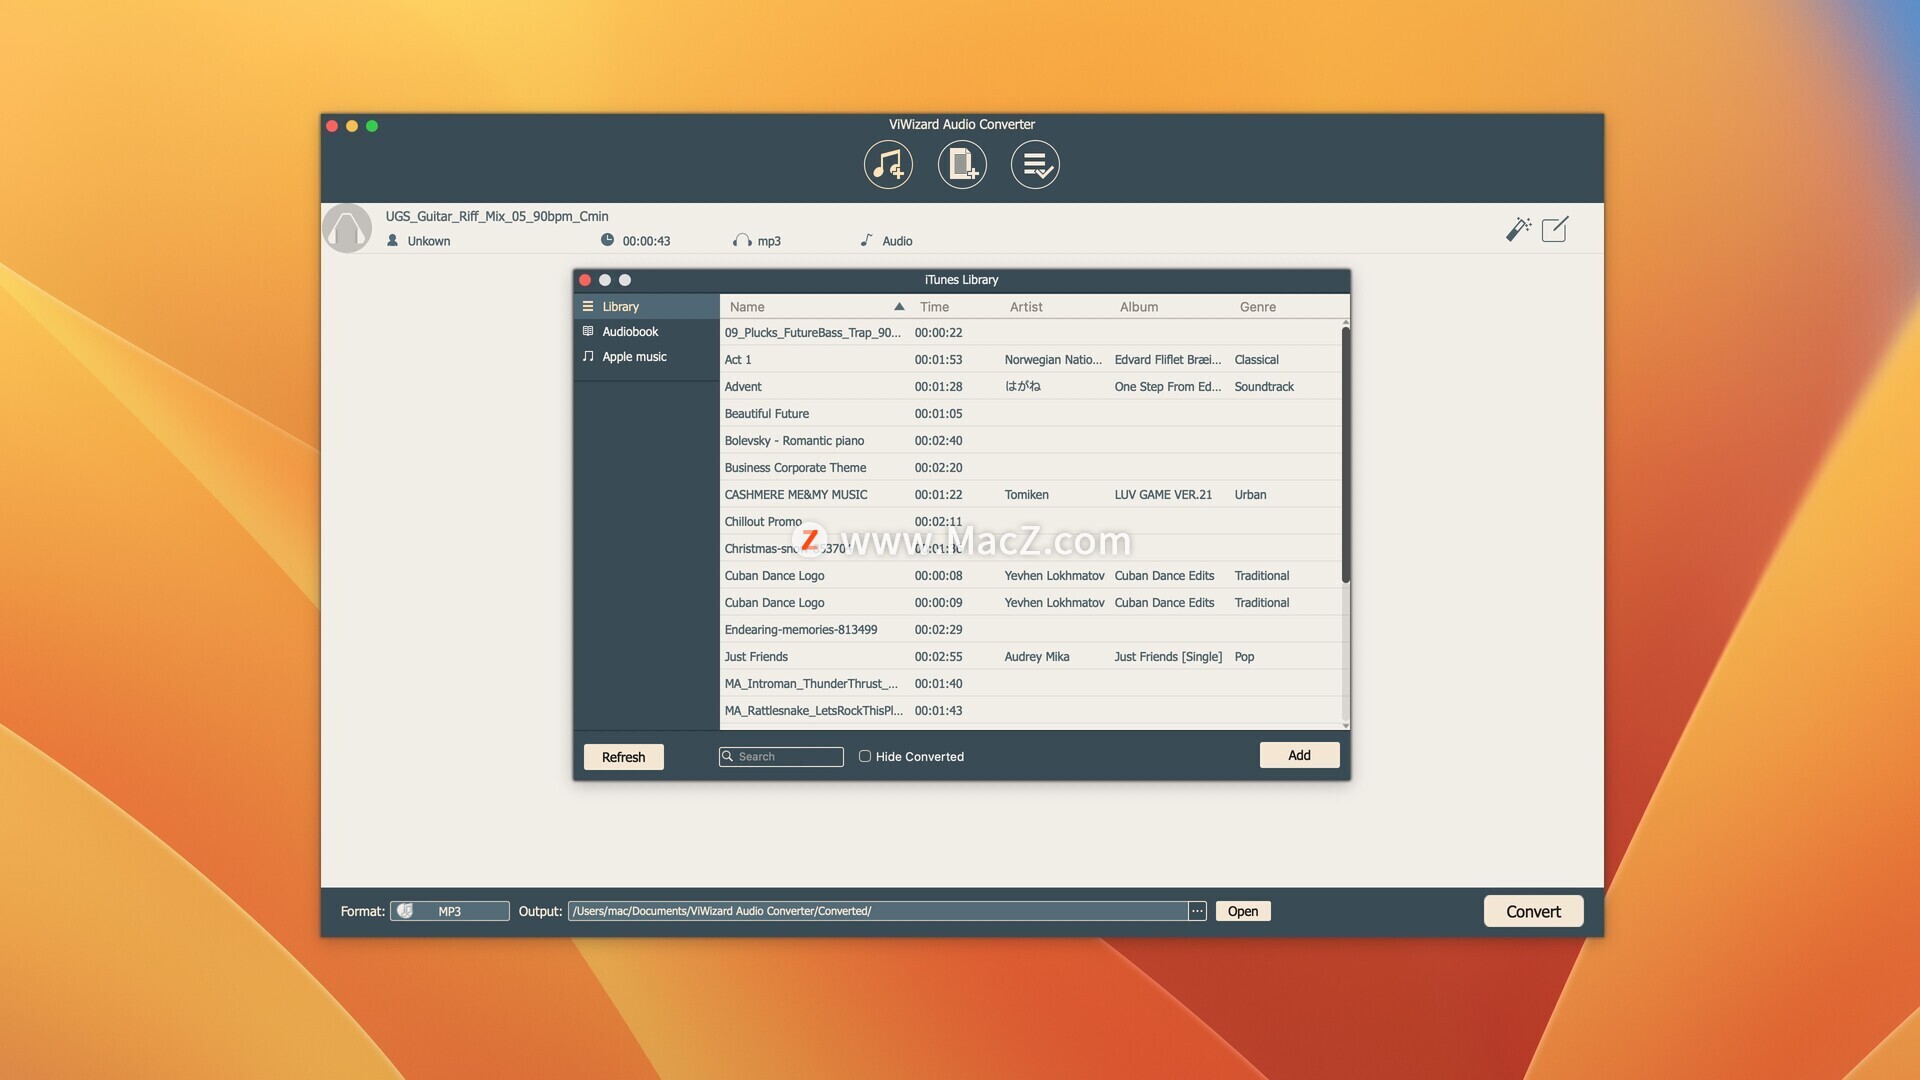The width and height of the screenshot is (1920, 1080).
Task: Sort by the Time column header
Action: pos(955,307)
